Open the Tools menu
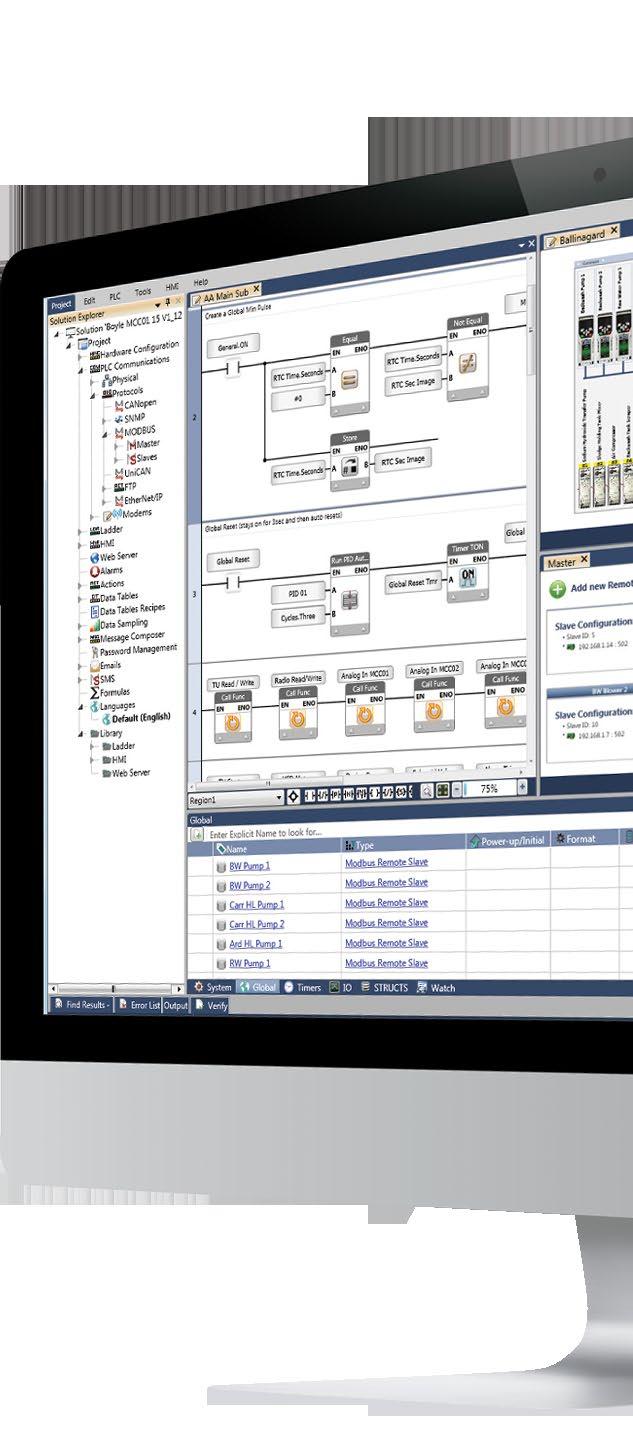This screenshot has width=633, height=1431. tap(143, 292)
